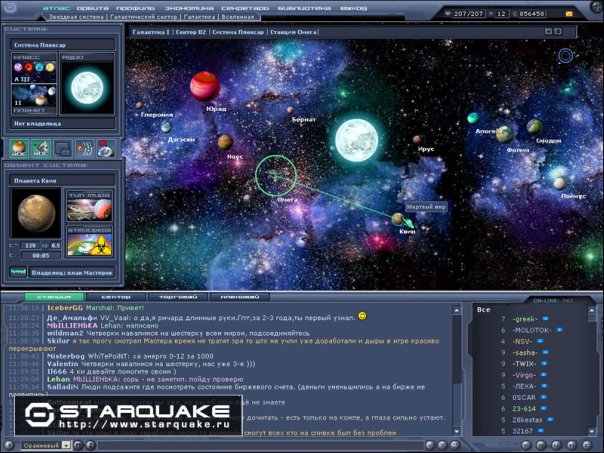The width and height of the screenshot is (604, 453).
Task: Select the central star on the map
Action: 357,140
